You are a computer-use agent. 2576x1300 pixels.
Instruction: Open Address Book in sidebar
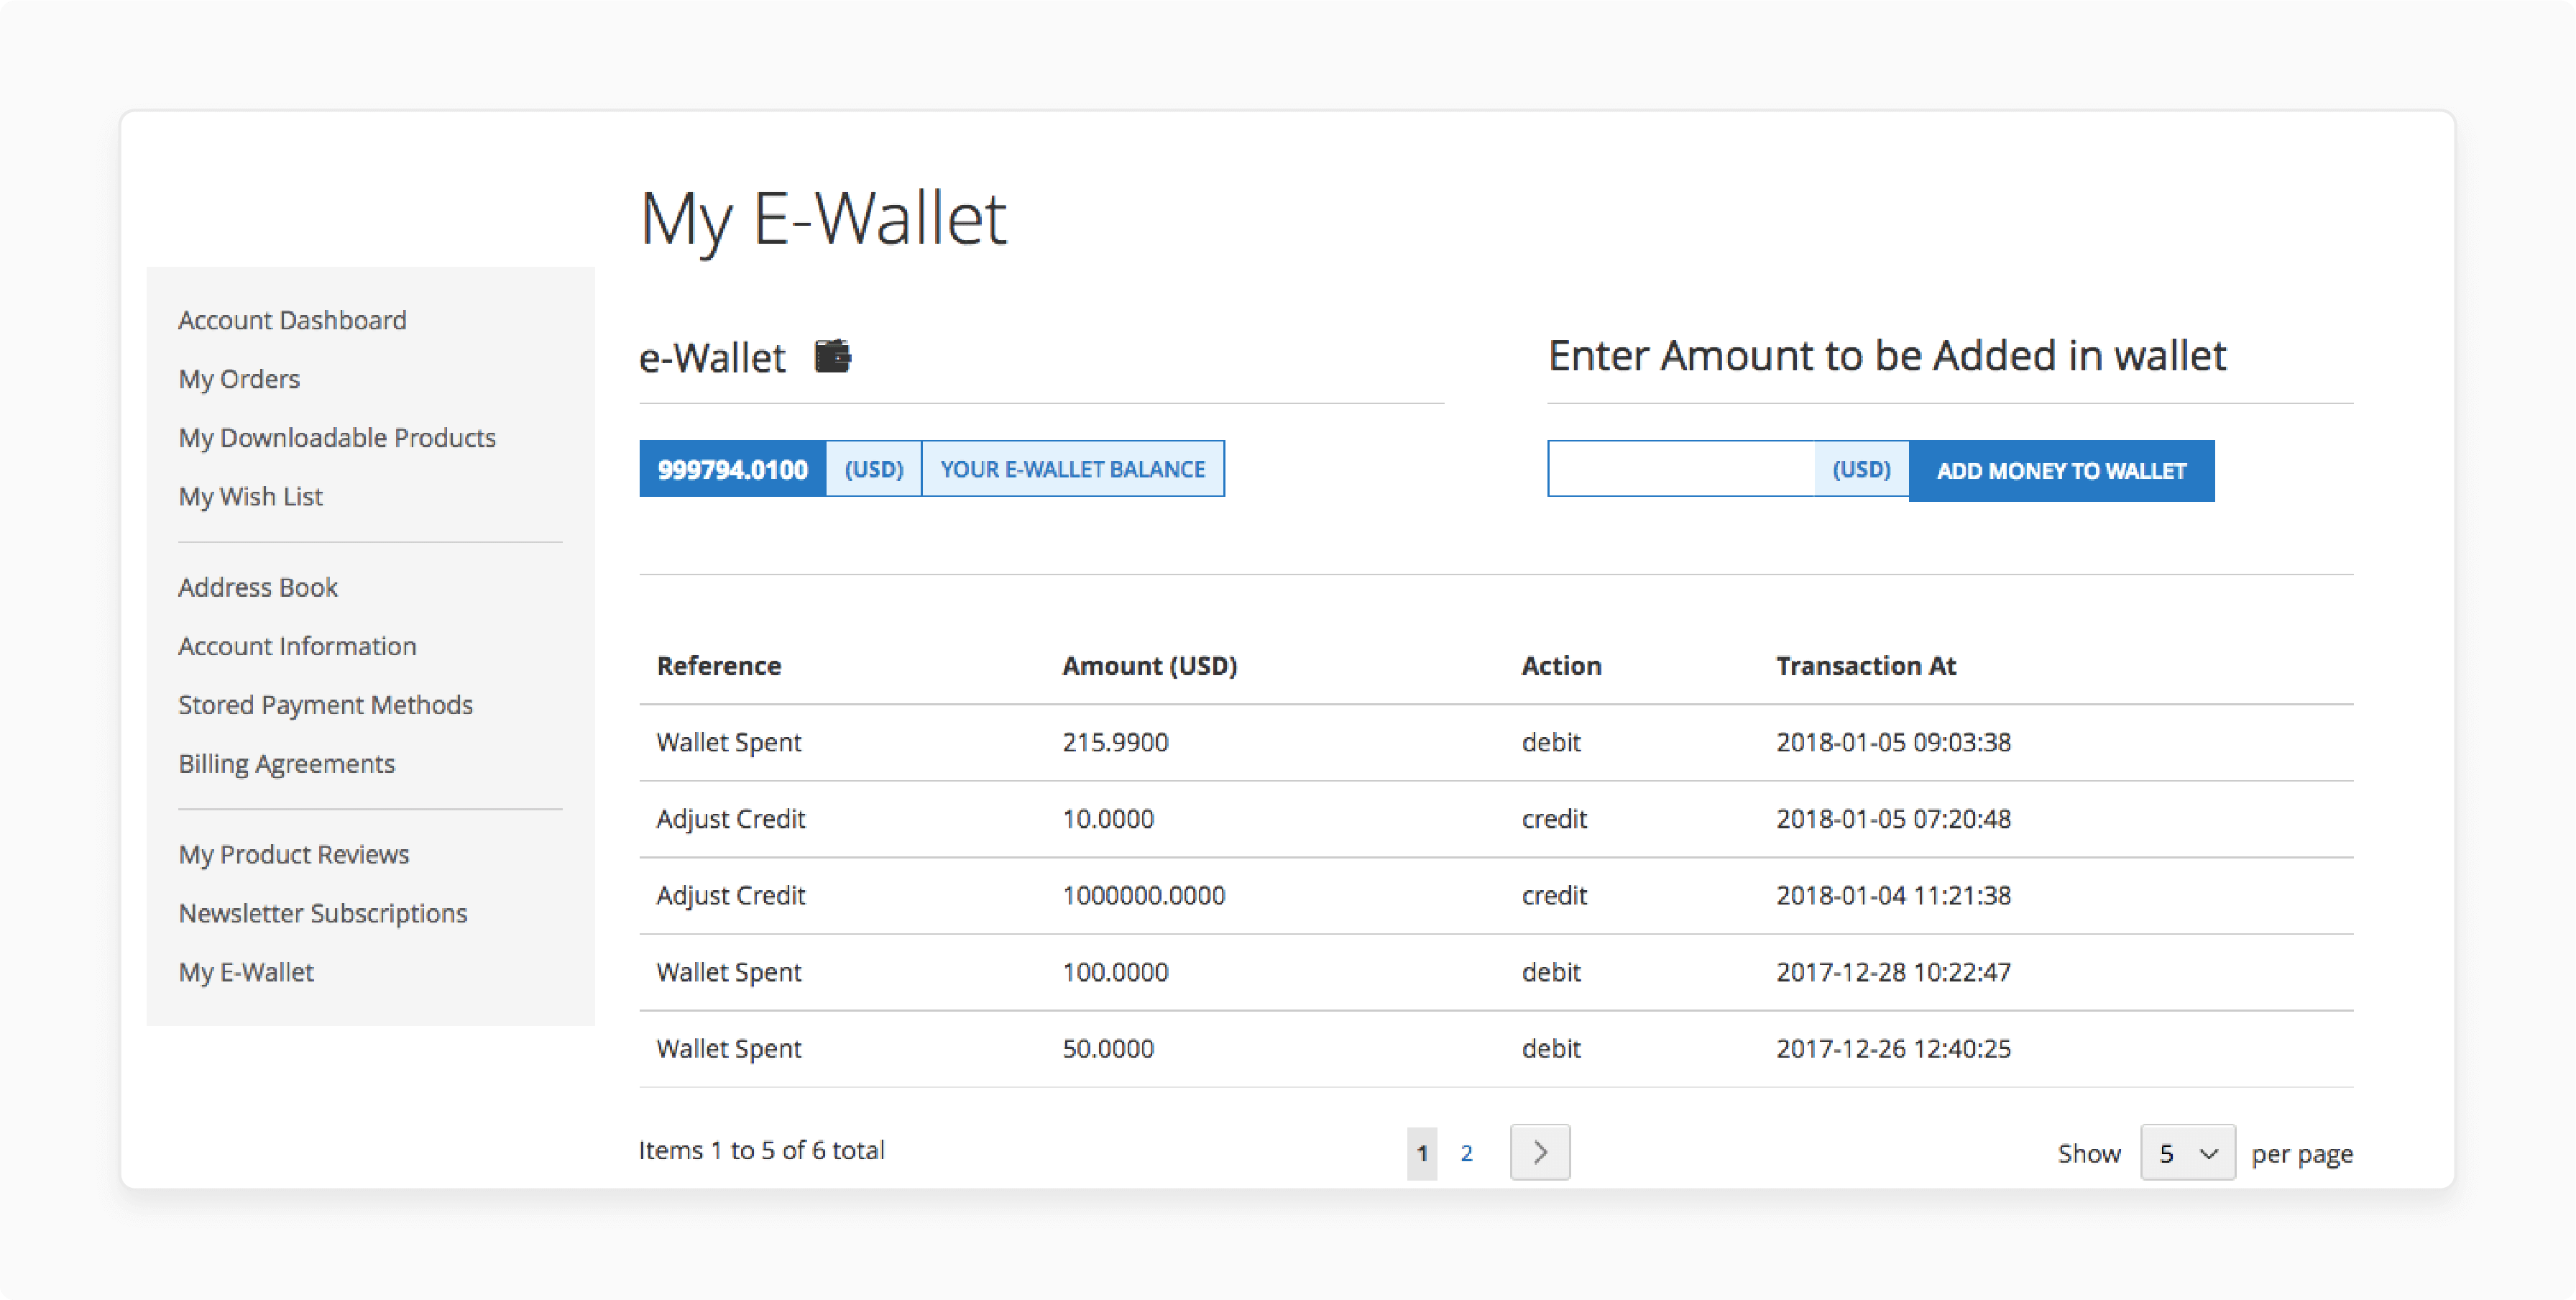(258, 587)
